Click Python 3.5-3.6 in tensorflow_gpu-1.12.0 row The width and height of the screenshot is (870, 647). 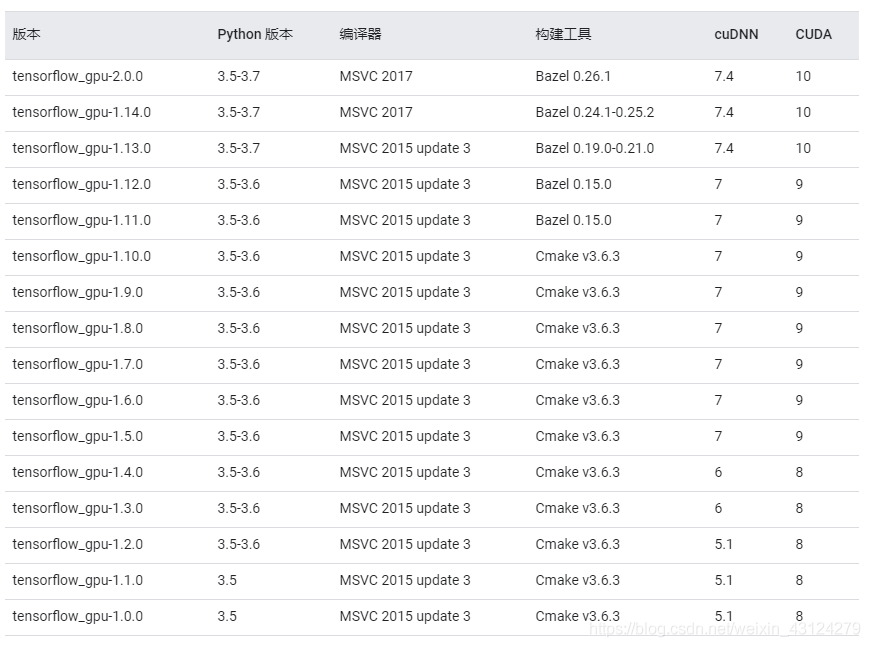(x=239, y=185)
